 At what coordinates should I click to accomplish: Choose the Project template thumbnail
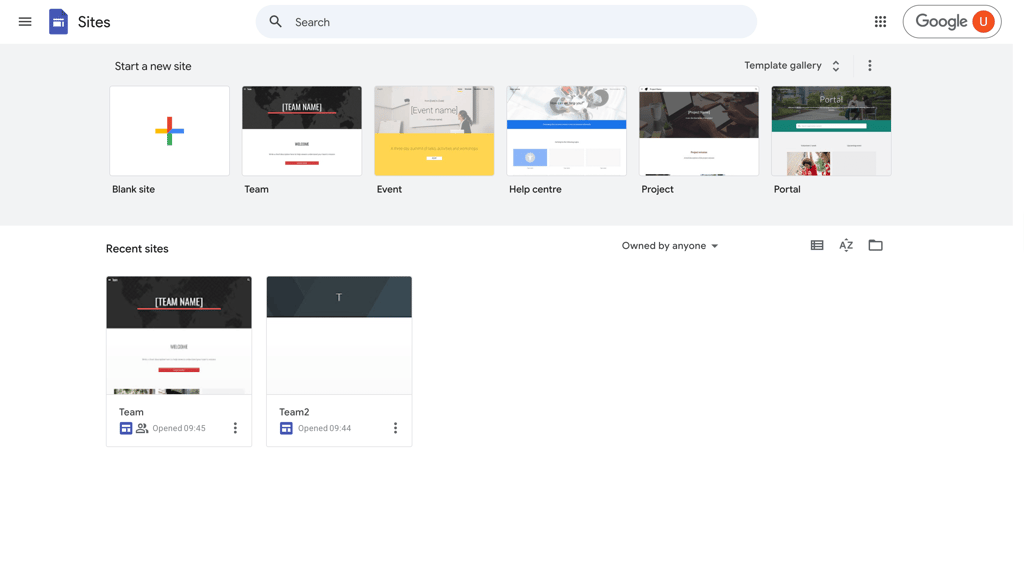pos(699,131)
